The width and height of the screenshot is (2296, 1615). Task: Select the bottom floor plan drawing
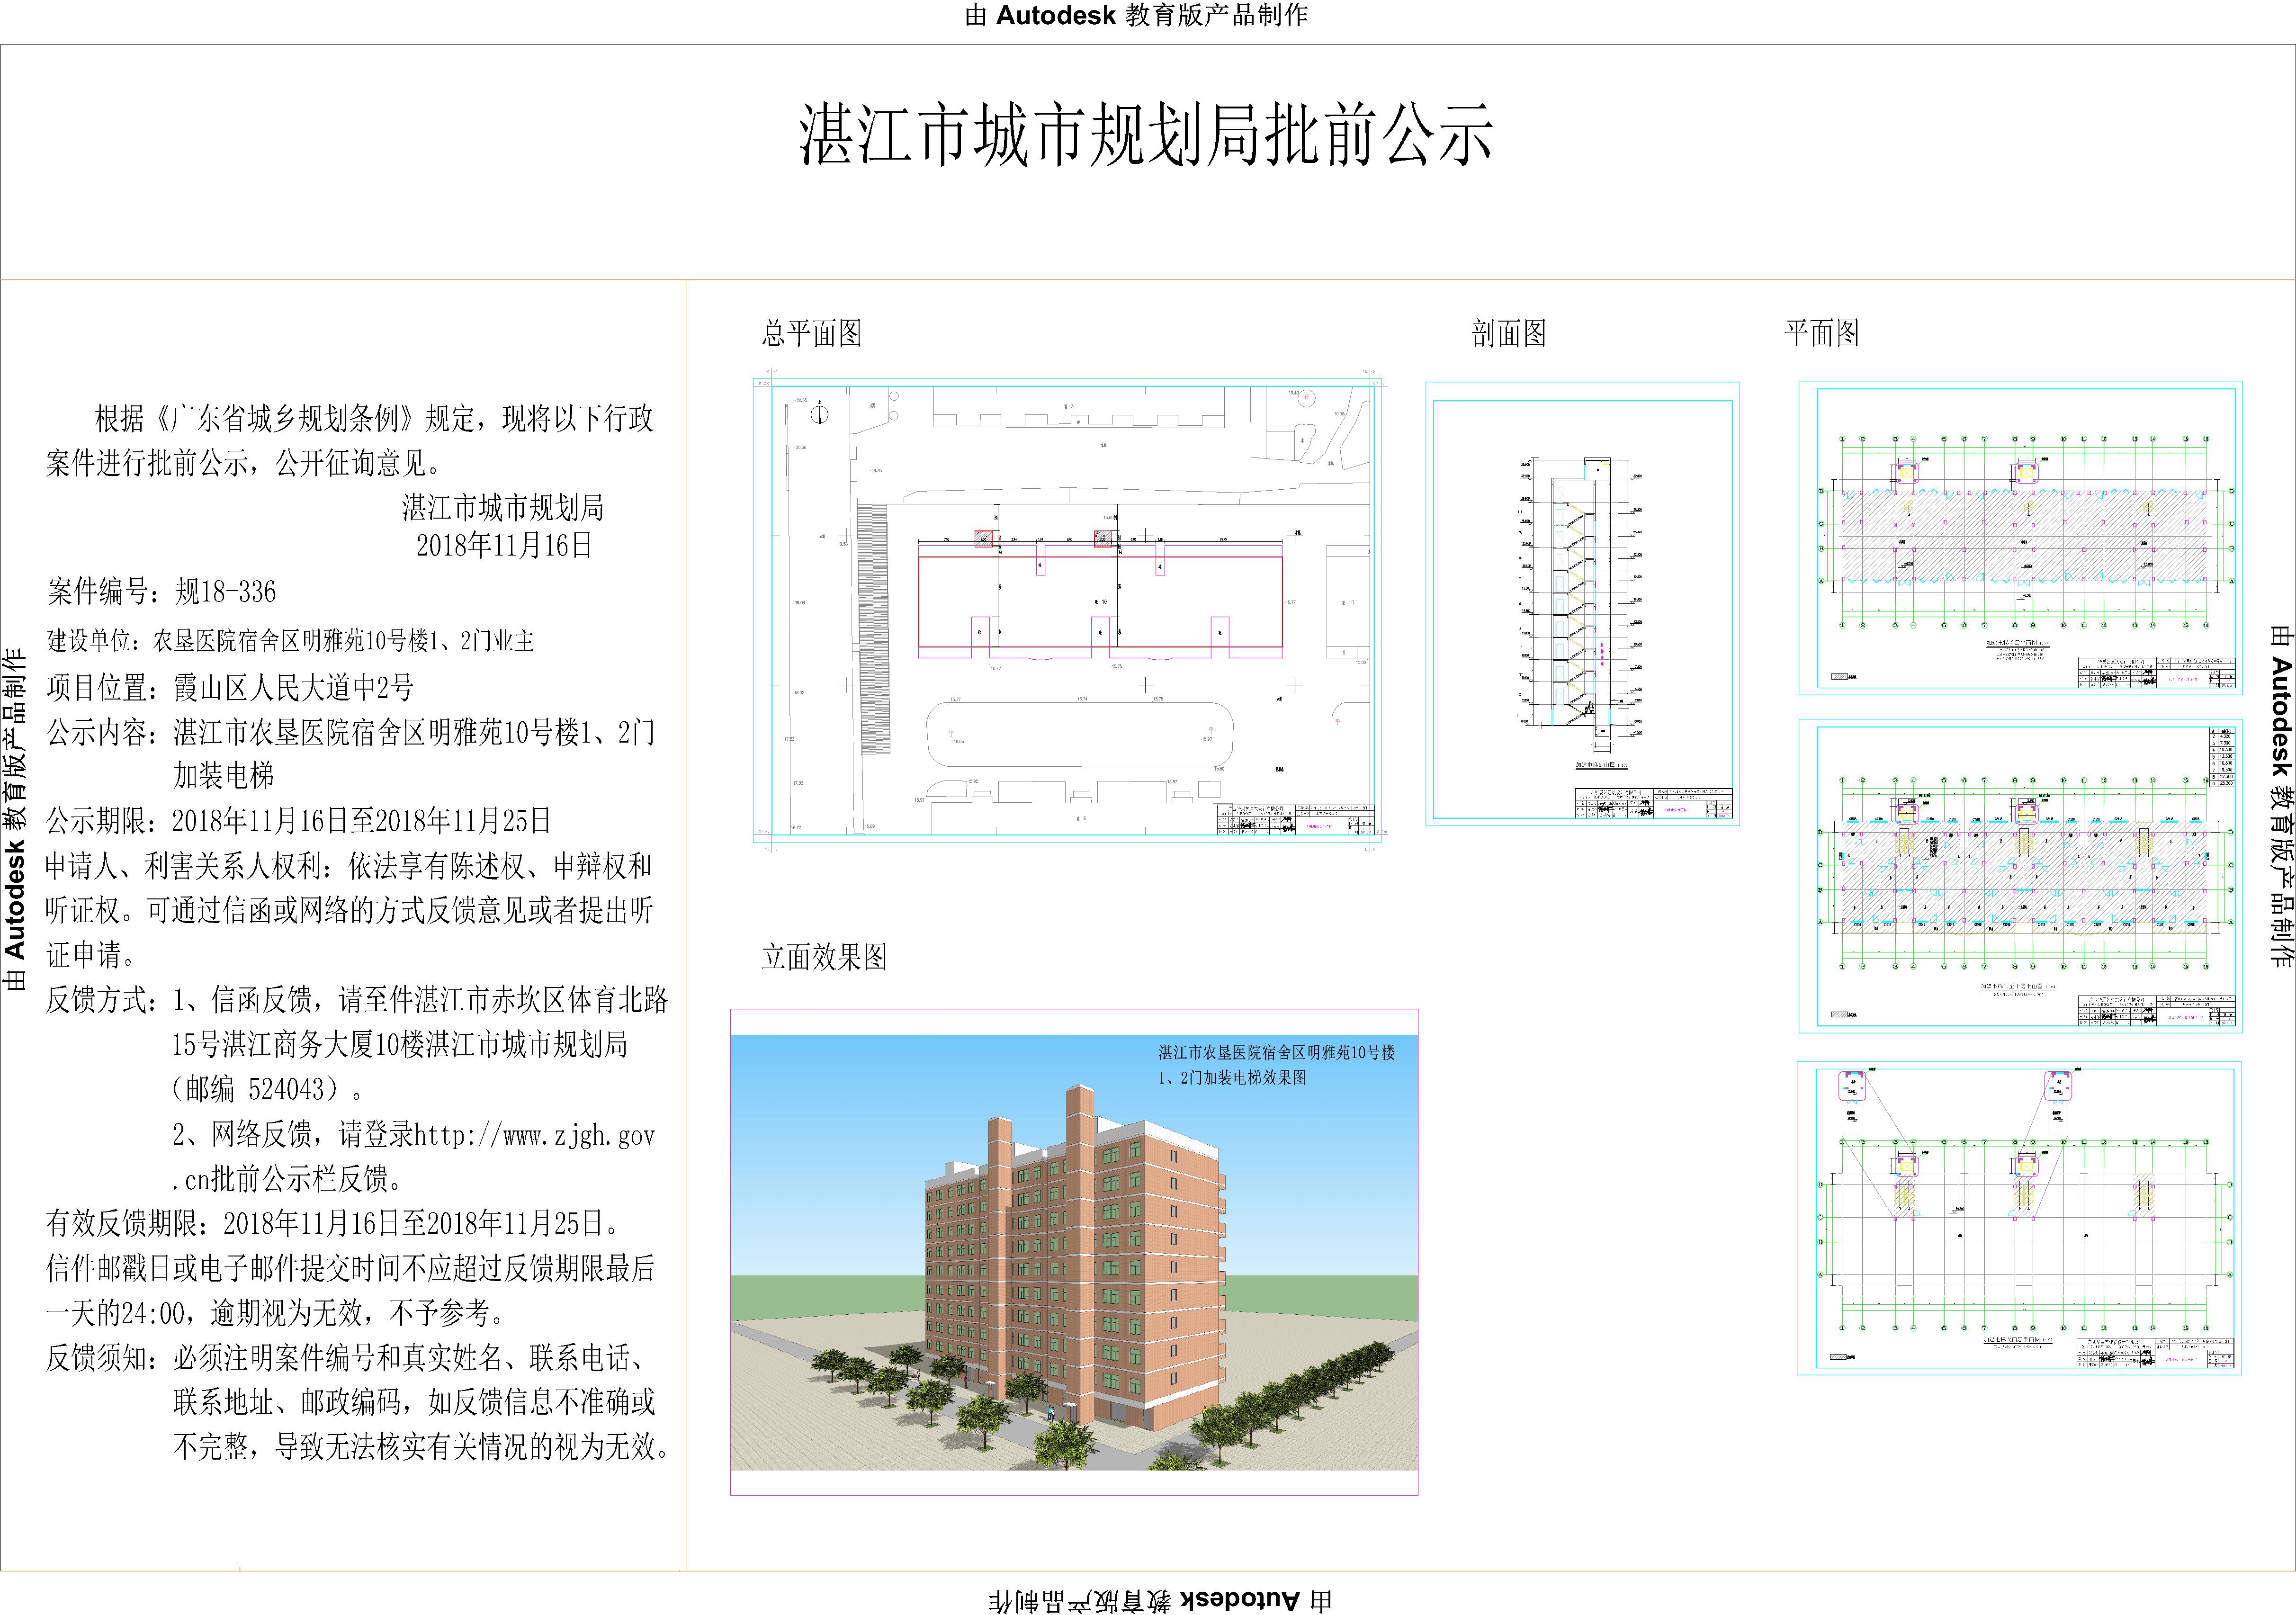pyautogui.click(x=2018, y=1218)
